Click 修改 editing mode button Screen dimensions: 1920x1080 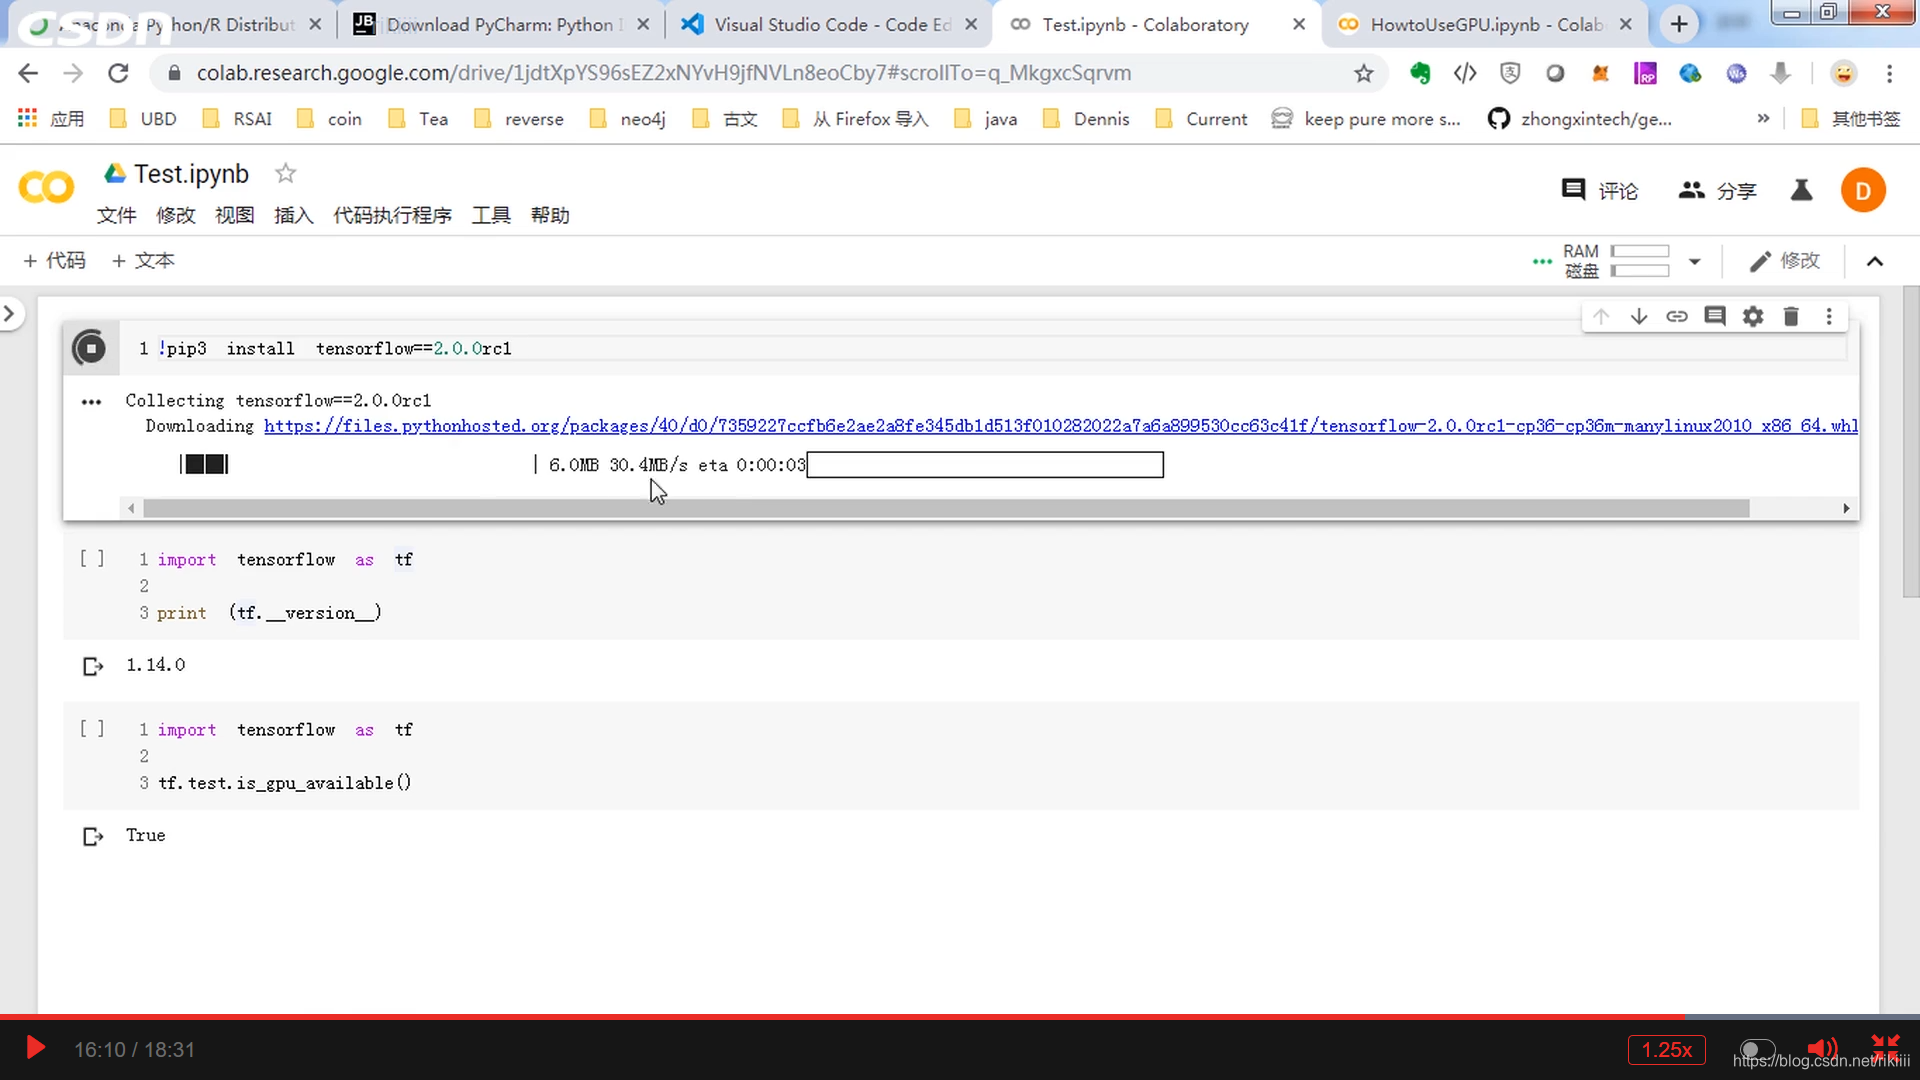click(x=1785, y=261)
